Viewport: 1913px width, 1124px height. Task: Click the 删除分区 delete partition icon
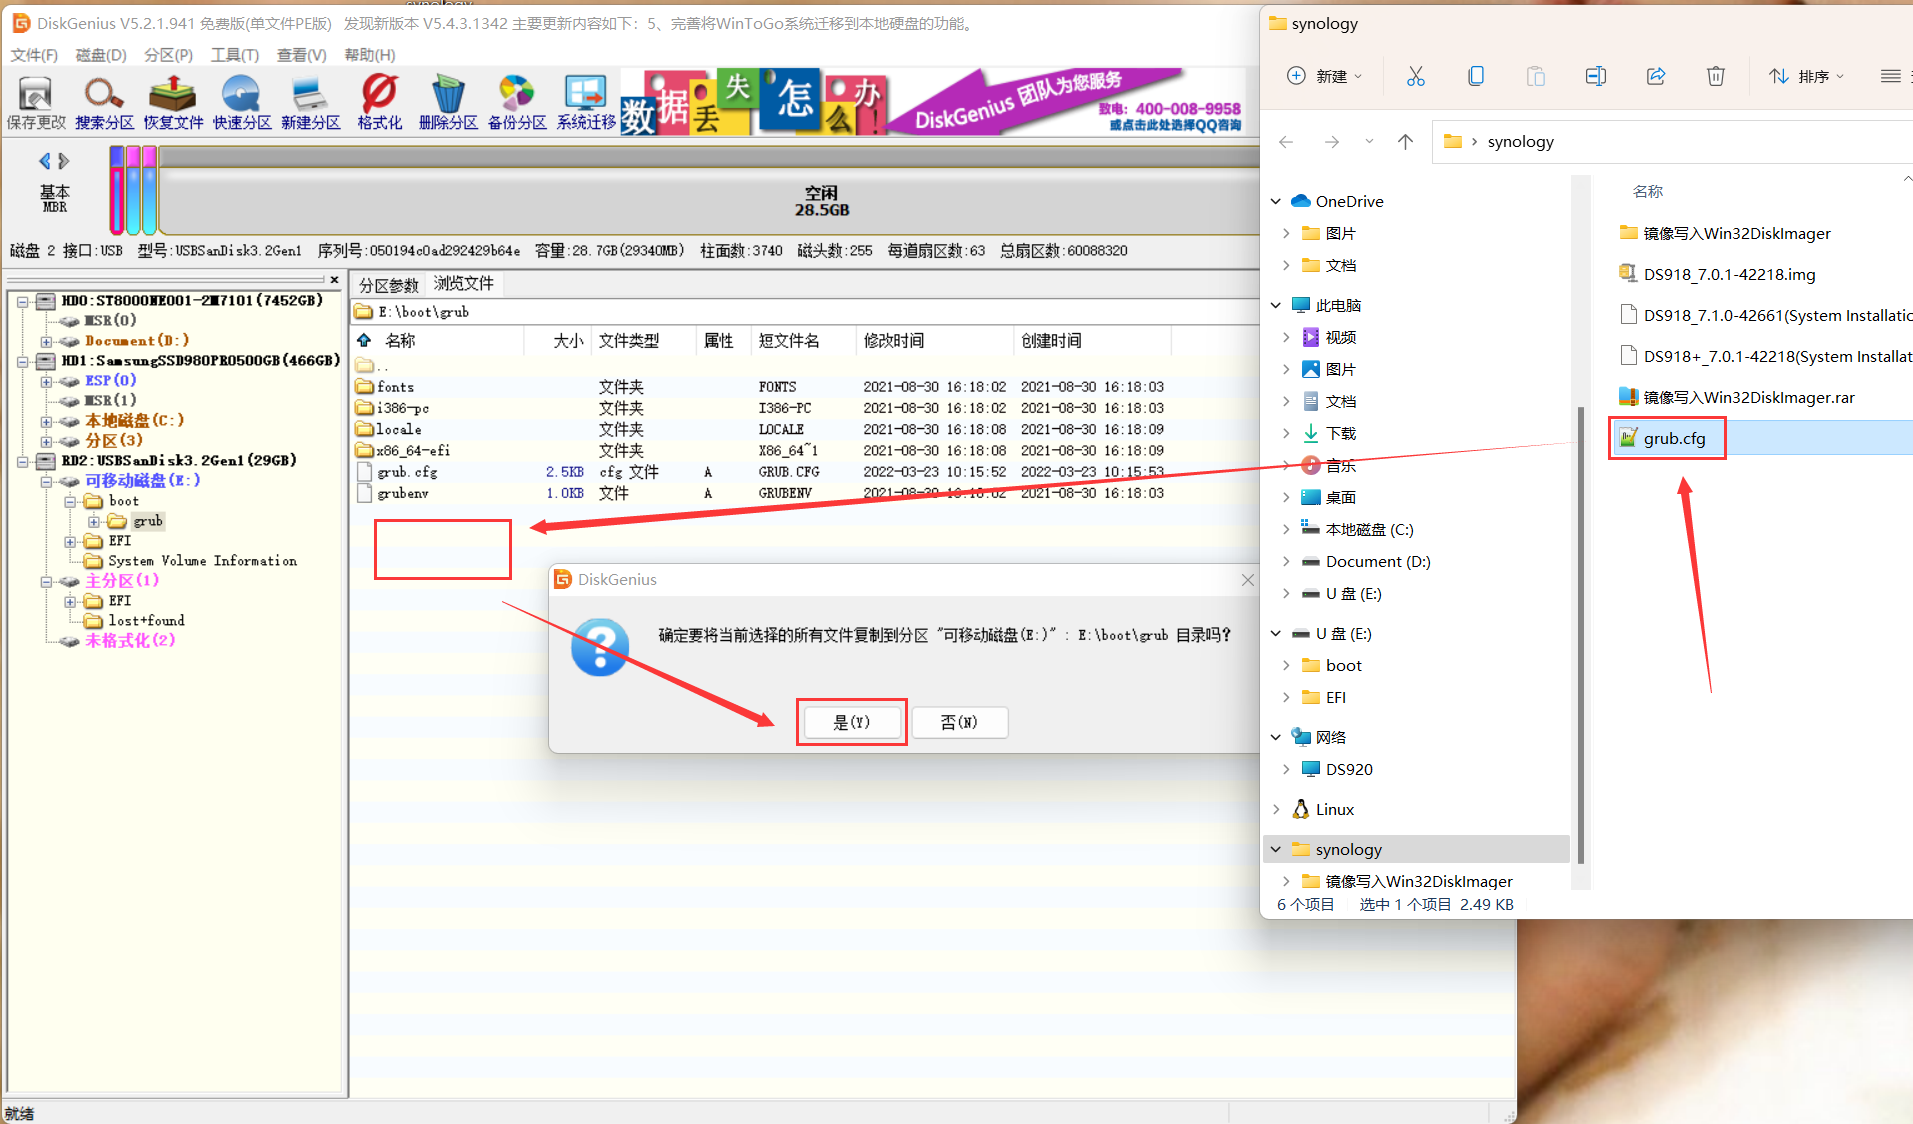[448, 103]
